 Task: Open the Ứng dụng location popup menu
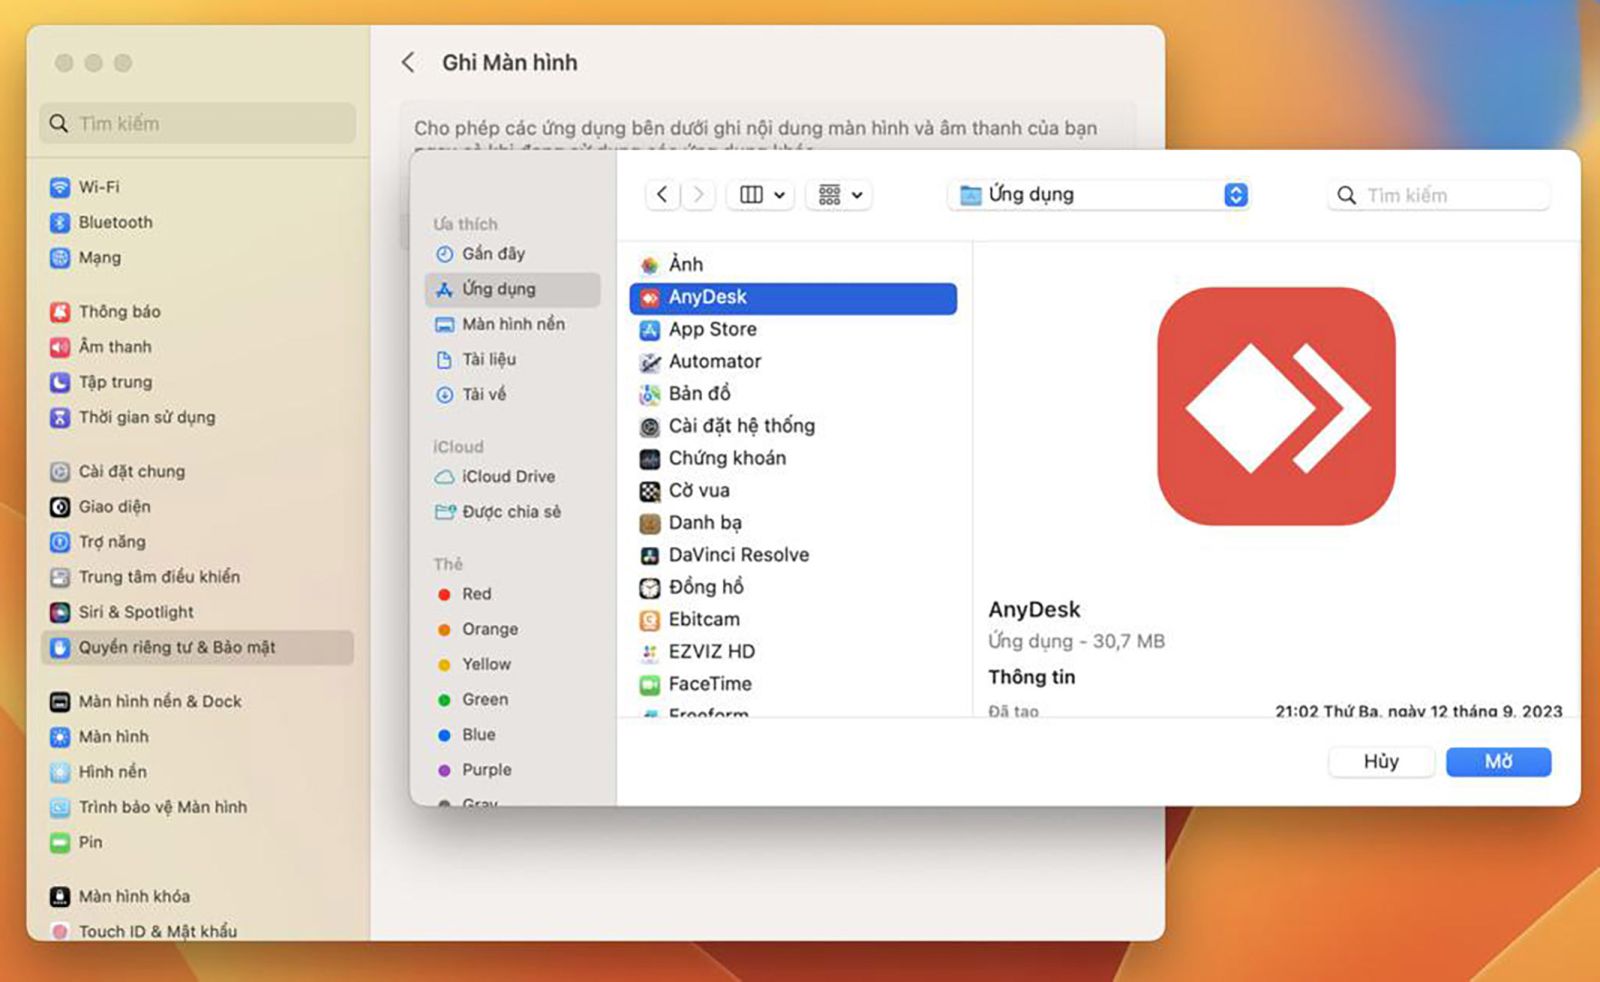1099,195
